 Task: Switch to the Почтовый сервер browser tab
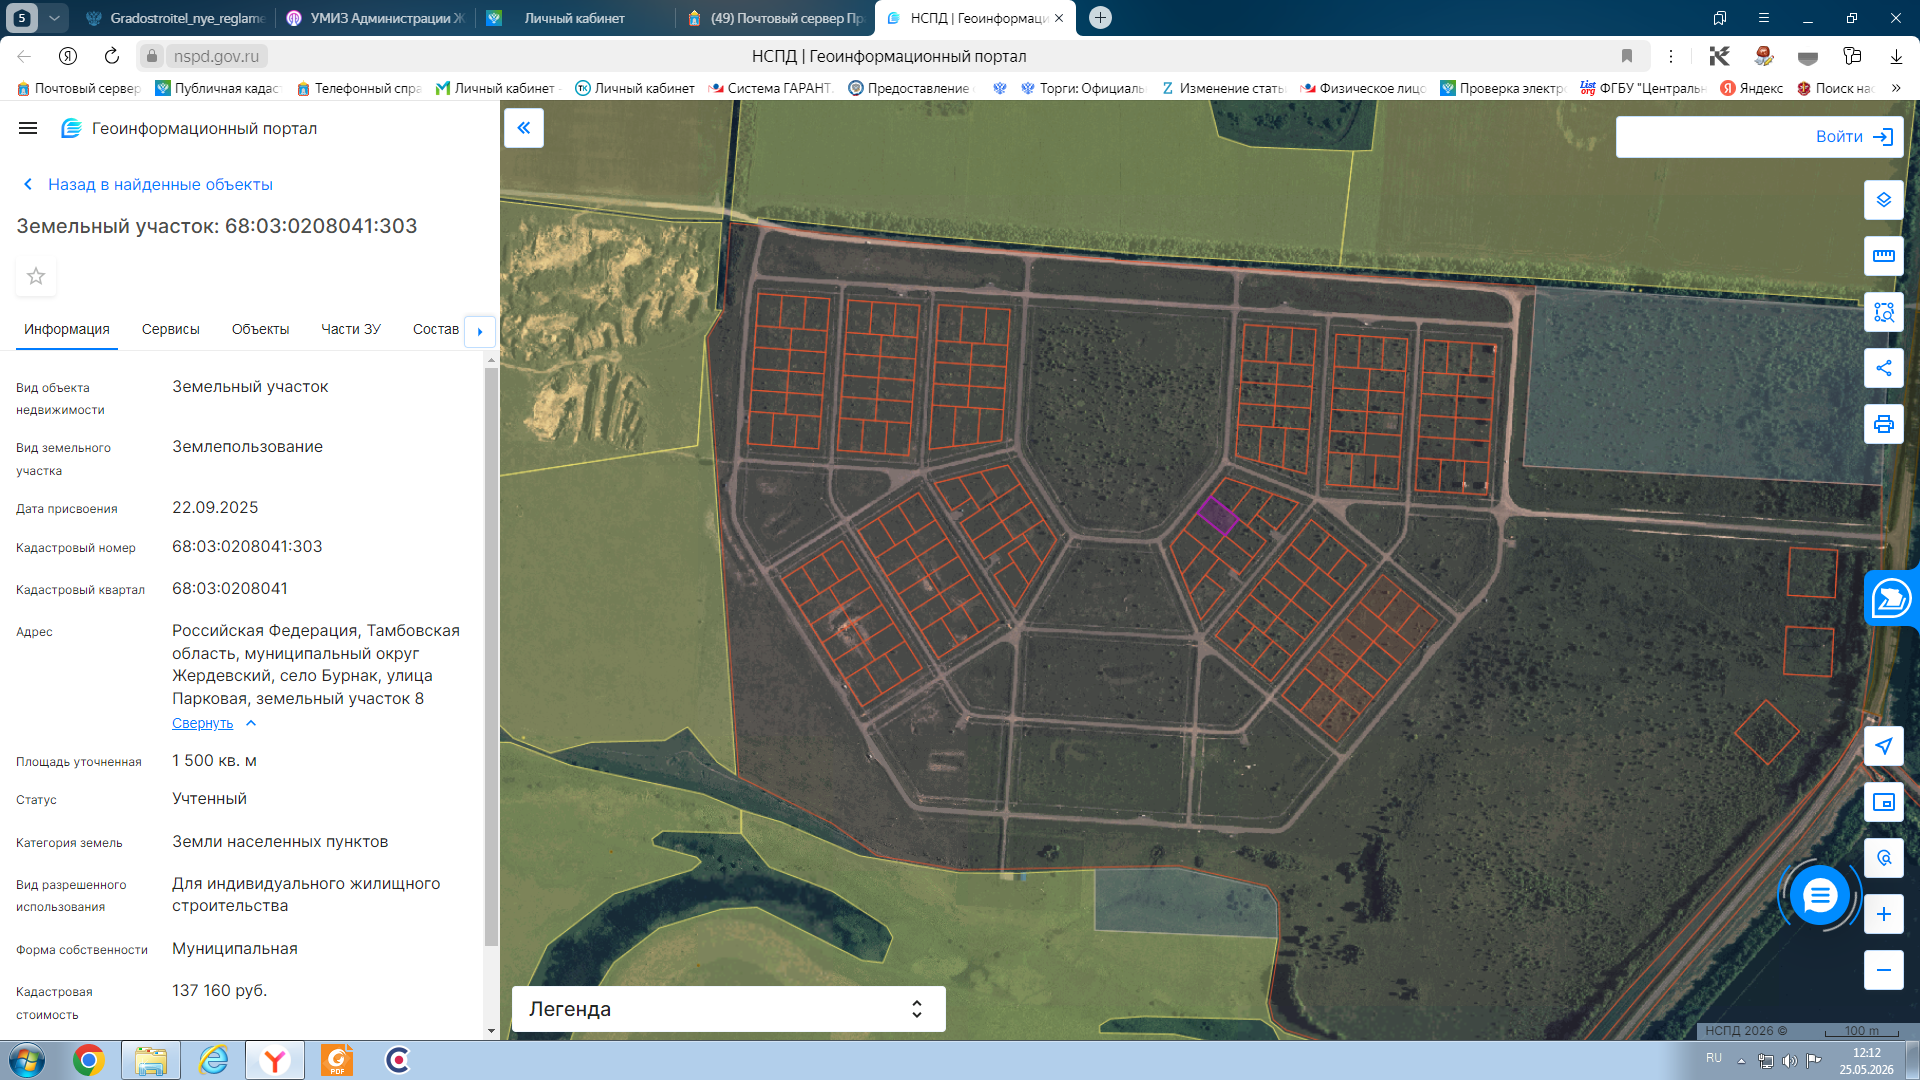coord(776,18)
